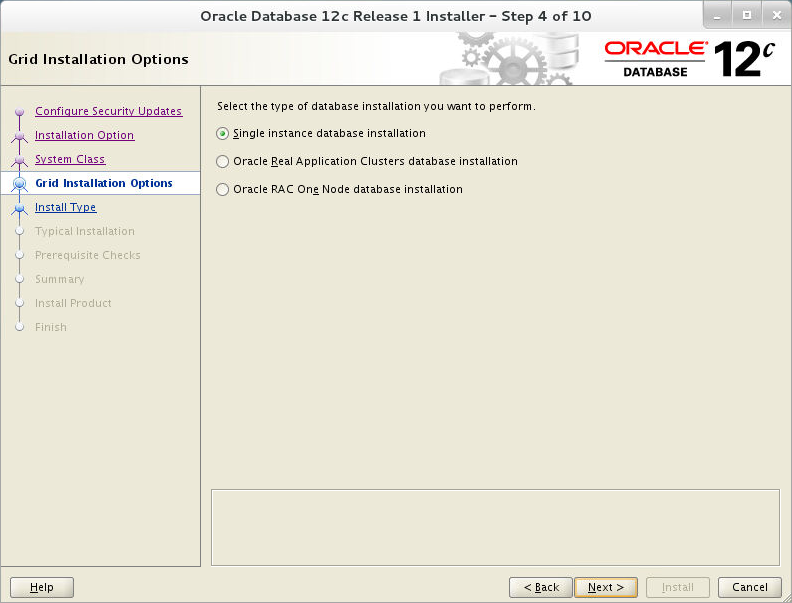This screenshot has height=603, width=792.
Task: Click the Oracle 12c Database logo
Action: (689, 59)
